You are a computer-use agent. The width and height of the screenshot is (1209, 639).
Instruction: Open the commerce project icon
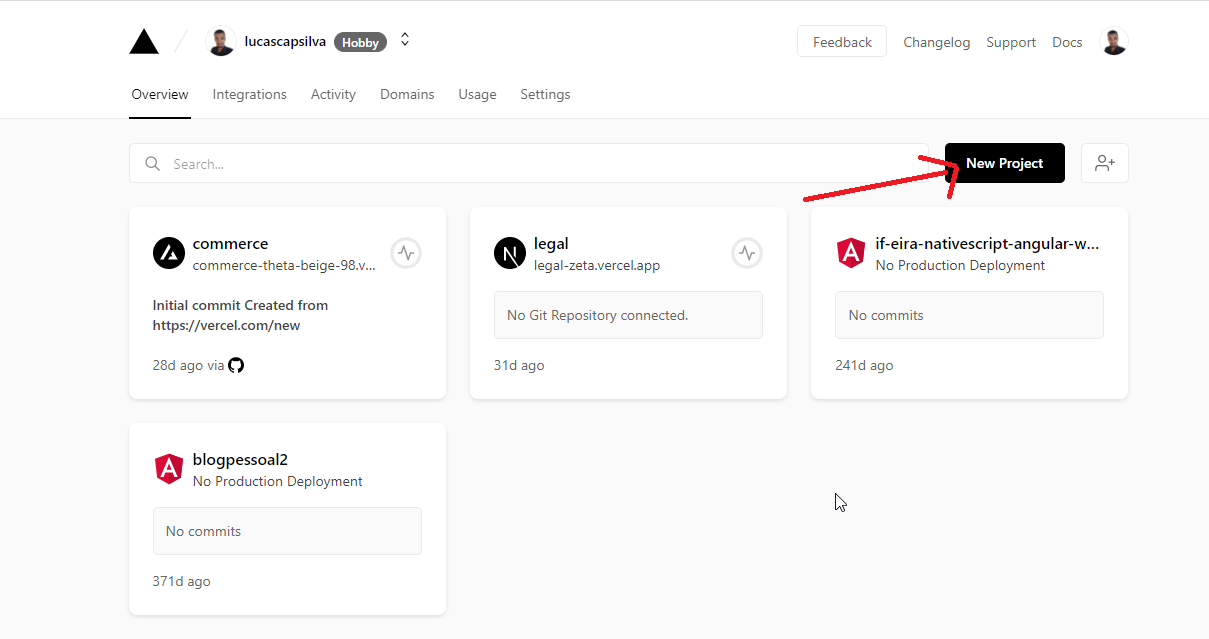coord(169,253)
